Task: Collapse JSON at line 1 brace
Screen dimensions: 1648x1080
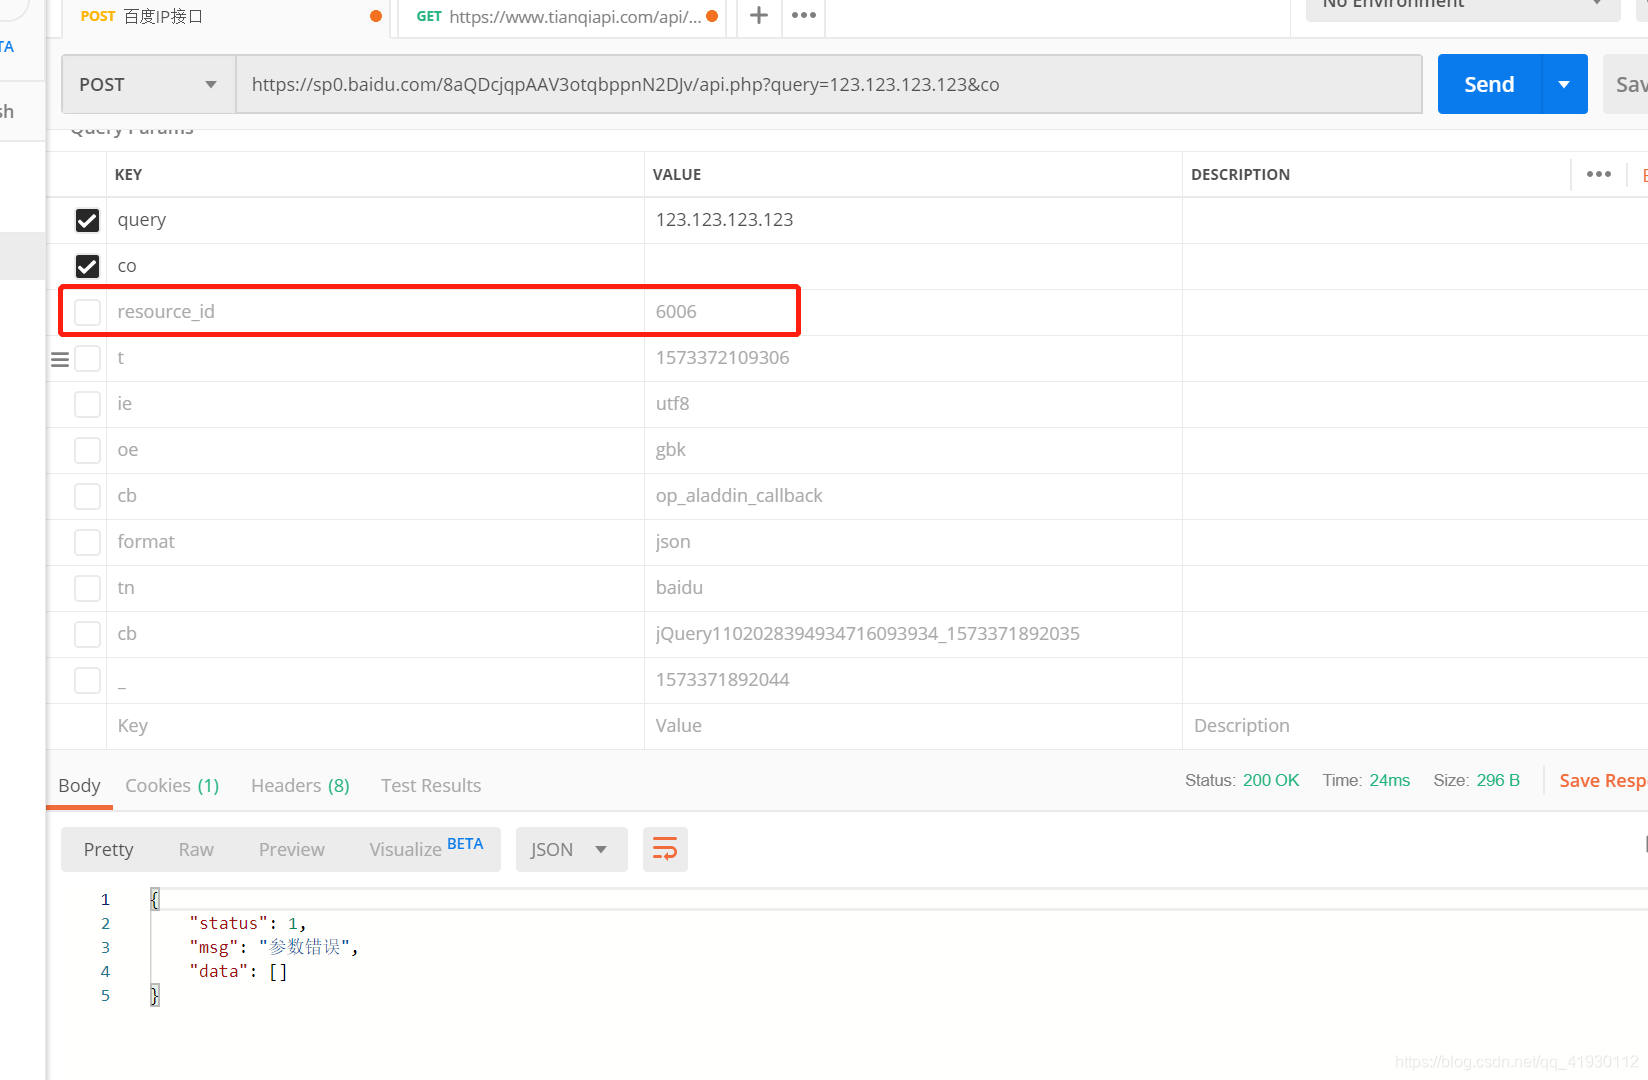Action: pyautogui.click(x=154, y=899)
